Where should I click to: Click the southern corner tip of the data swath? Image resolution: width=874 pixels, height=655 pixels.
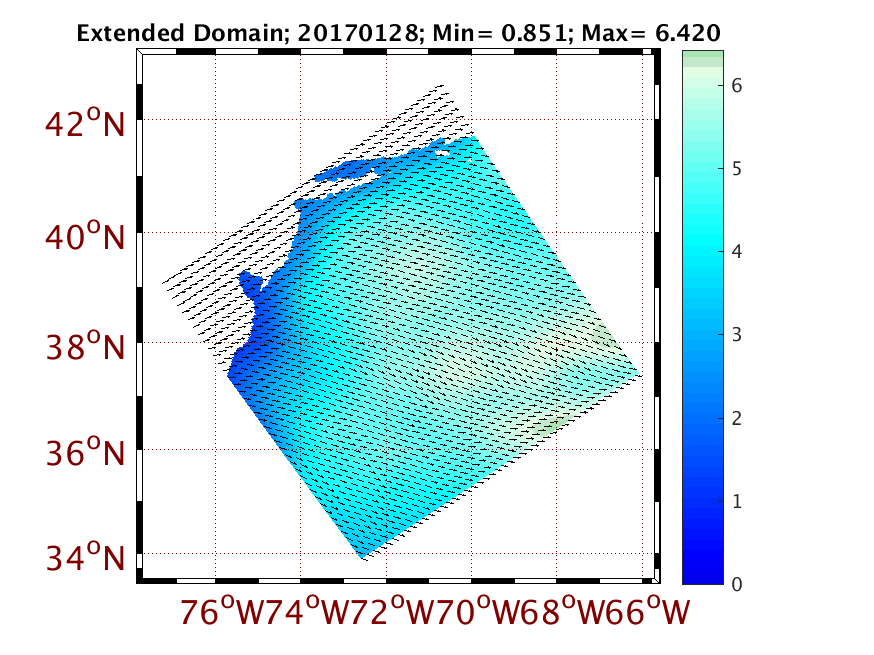point(362,557)
